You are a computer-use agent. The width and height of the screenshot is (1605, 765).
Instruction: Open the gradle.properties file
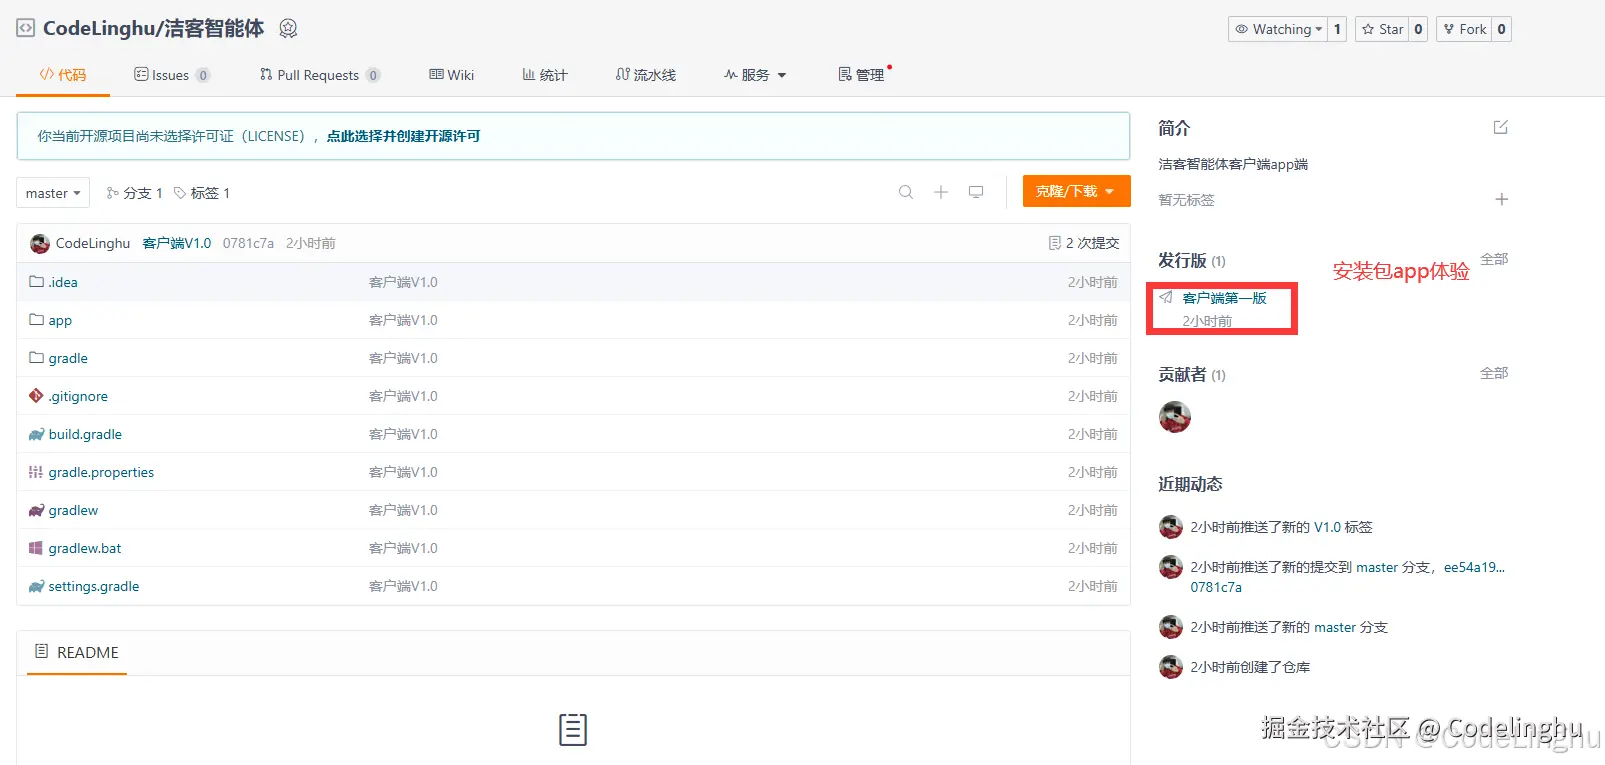(101, 472)
